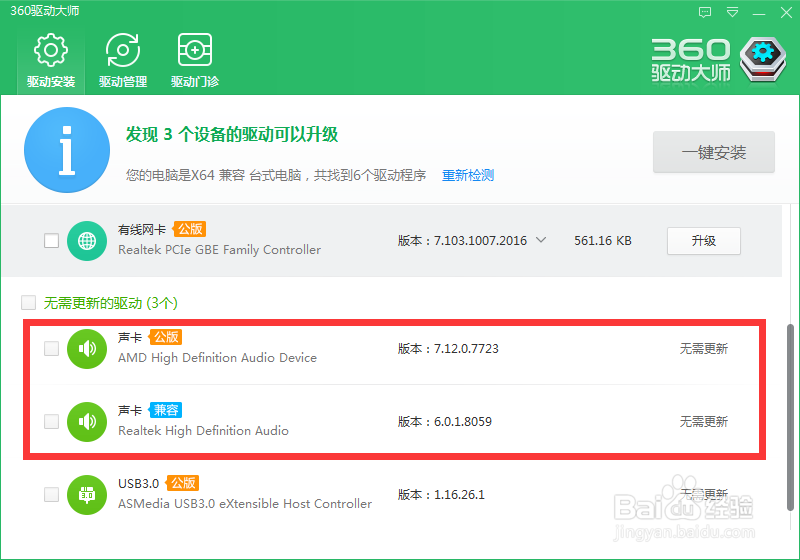
Task: Click ASMedia USB3.0 eXtensible Host Controller text
Action: (x=245, y=504)
